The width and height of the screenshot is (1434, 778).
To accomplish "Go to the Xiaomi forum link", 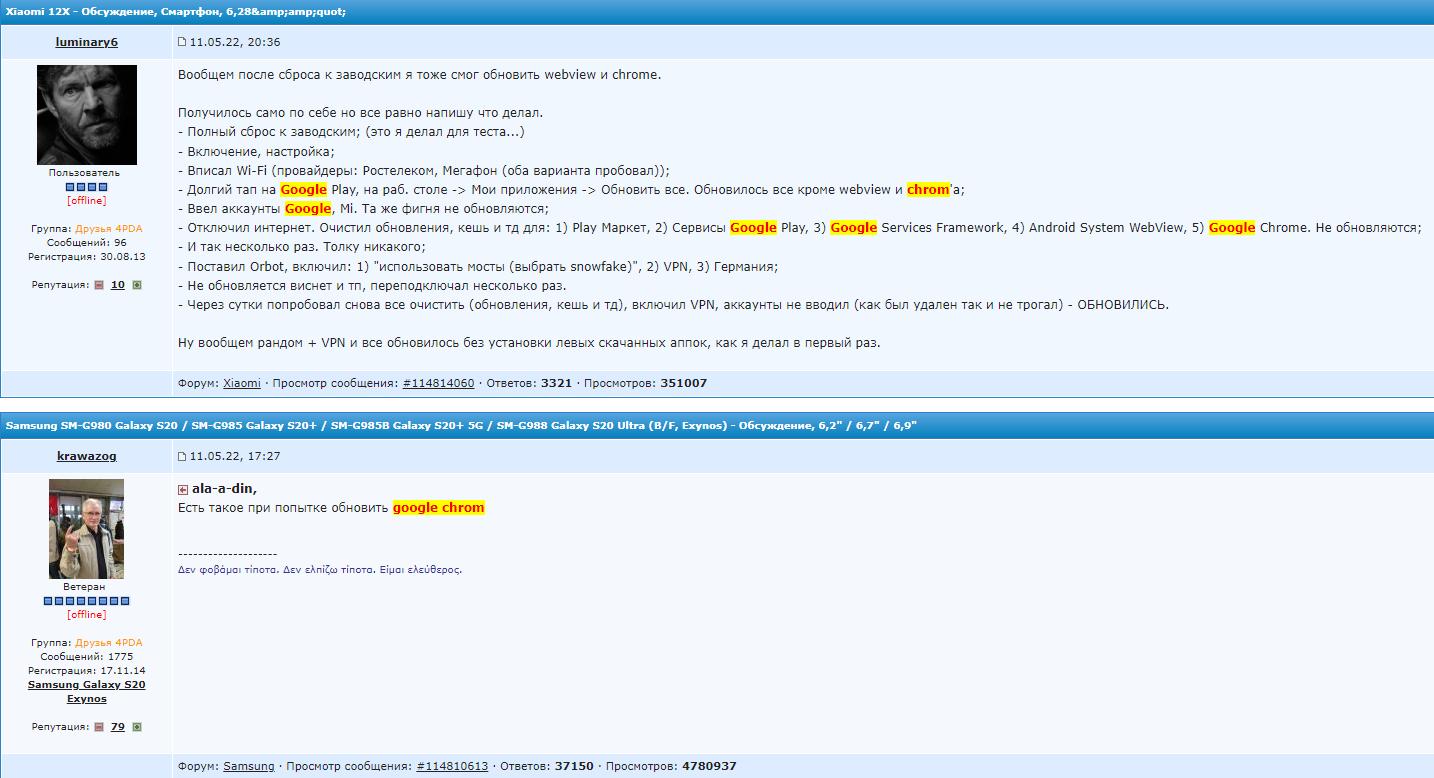I will (242, 383).
